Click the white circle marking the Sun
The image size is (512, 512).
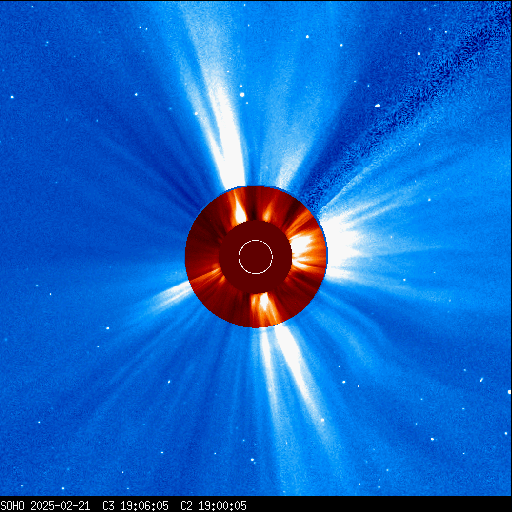(256, 257)
